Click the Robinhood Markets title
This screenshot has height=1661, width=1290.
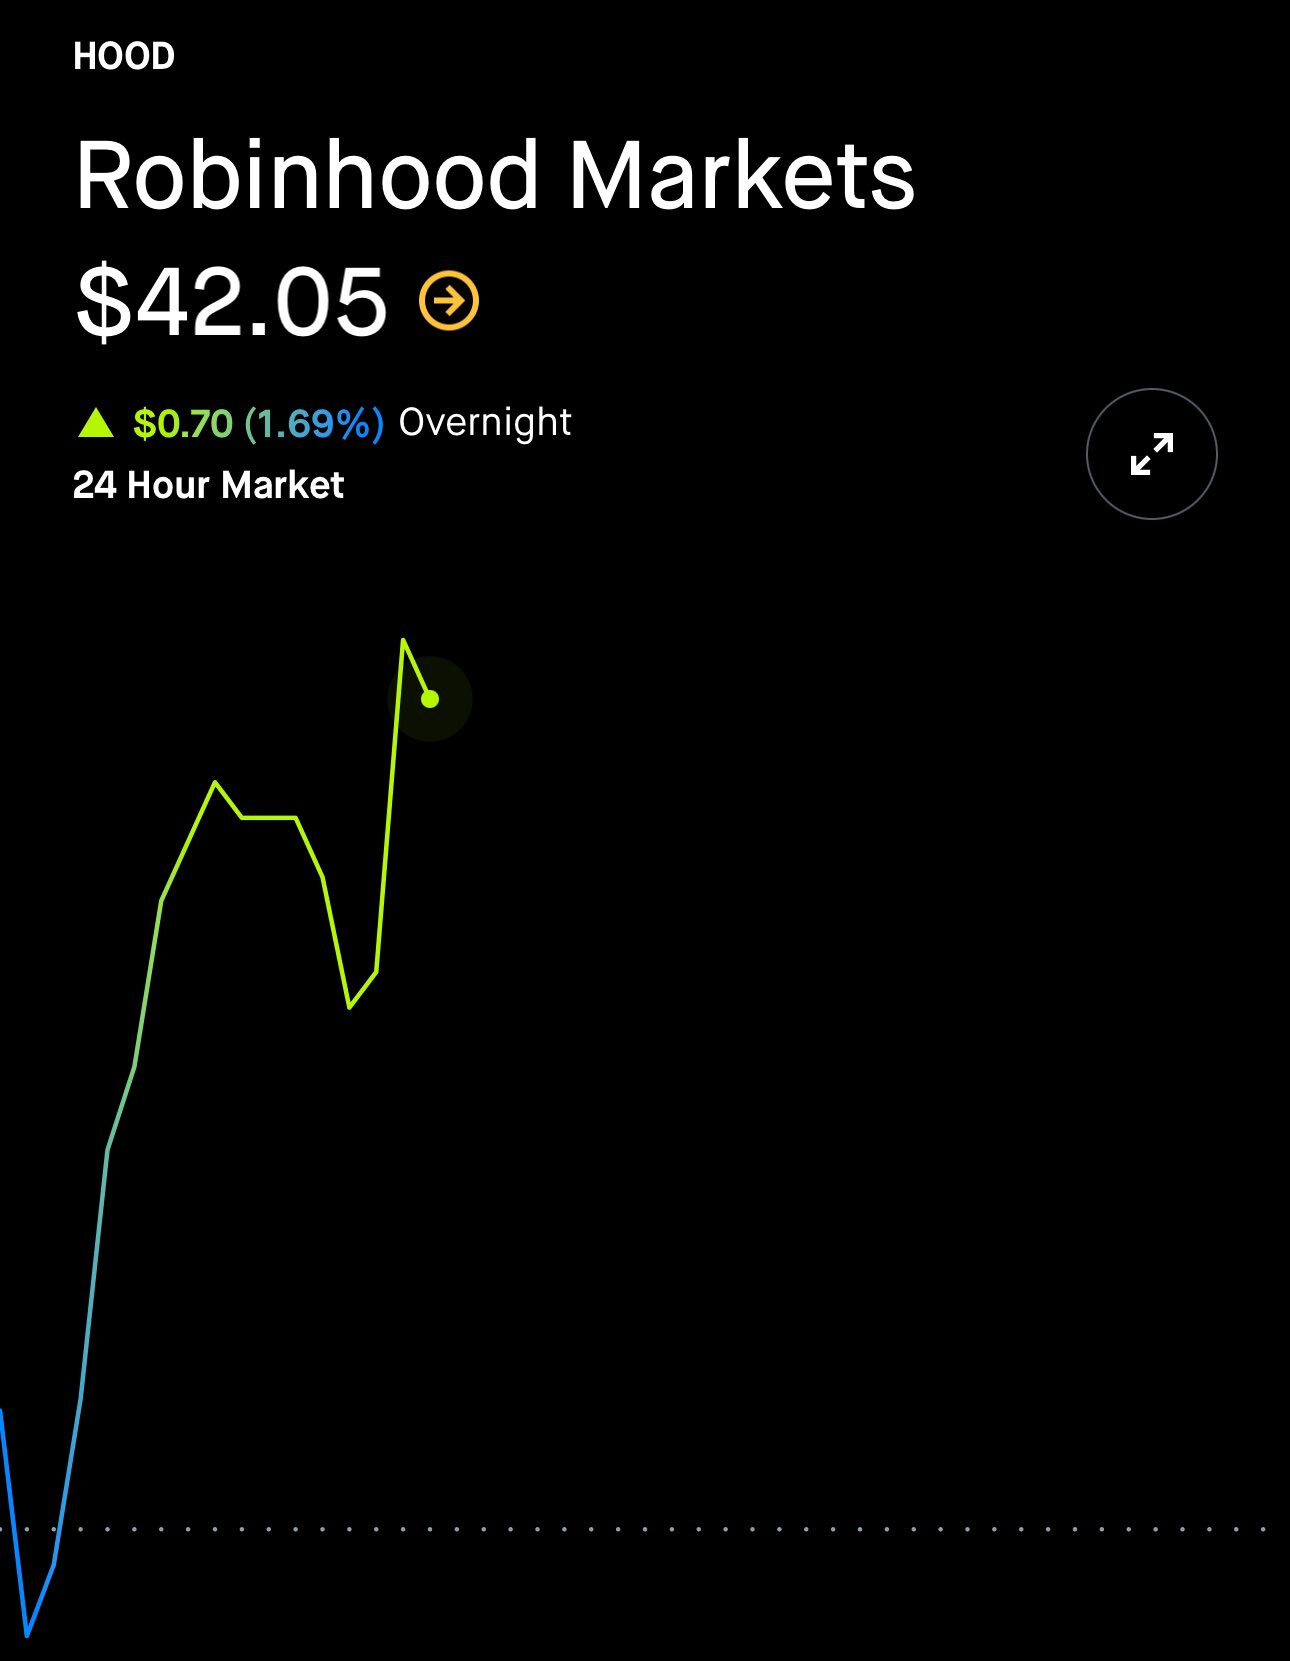click(495, 177)
